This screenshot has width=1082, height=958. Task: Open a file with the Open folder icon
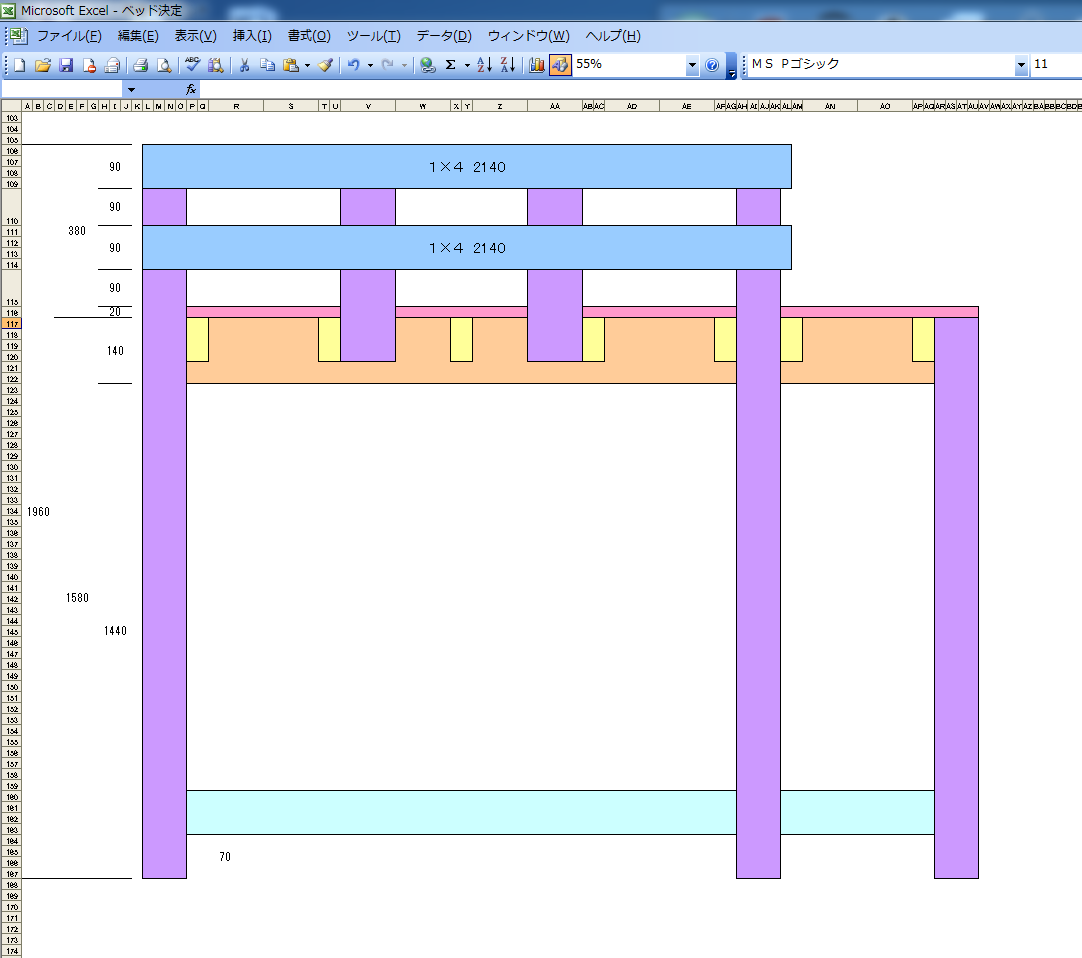click(43, 65)
